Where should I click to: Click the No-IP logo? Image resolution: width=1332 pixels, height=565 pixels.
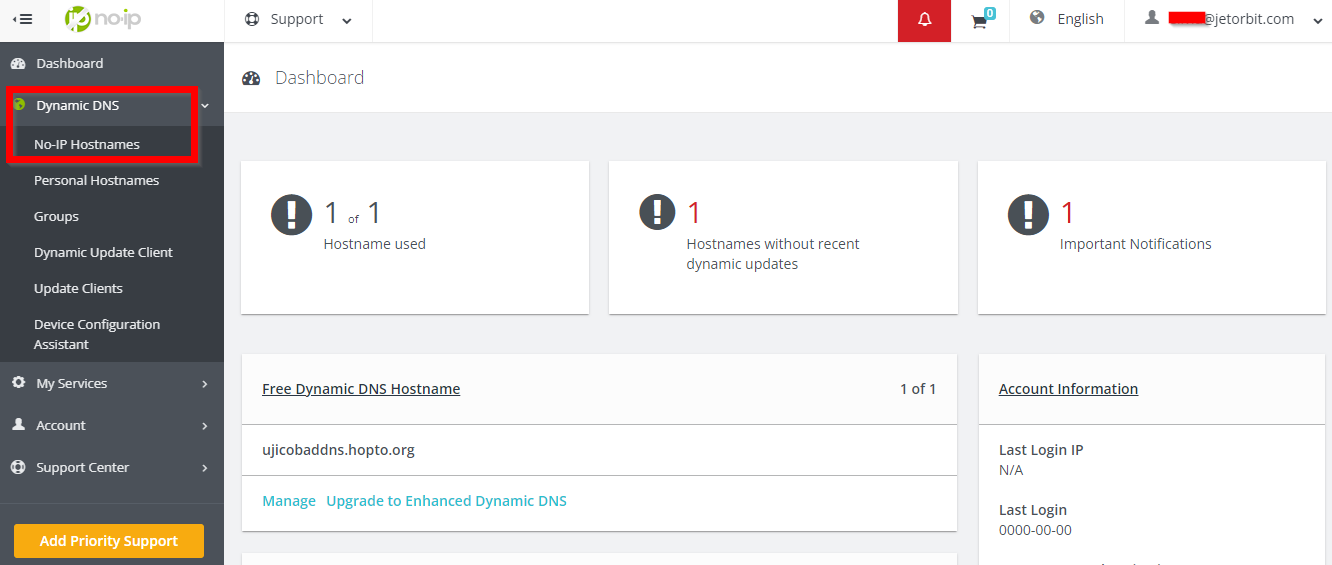pyautogui.click(x=102, y=19)
